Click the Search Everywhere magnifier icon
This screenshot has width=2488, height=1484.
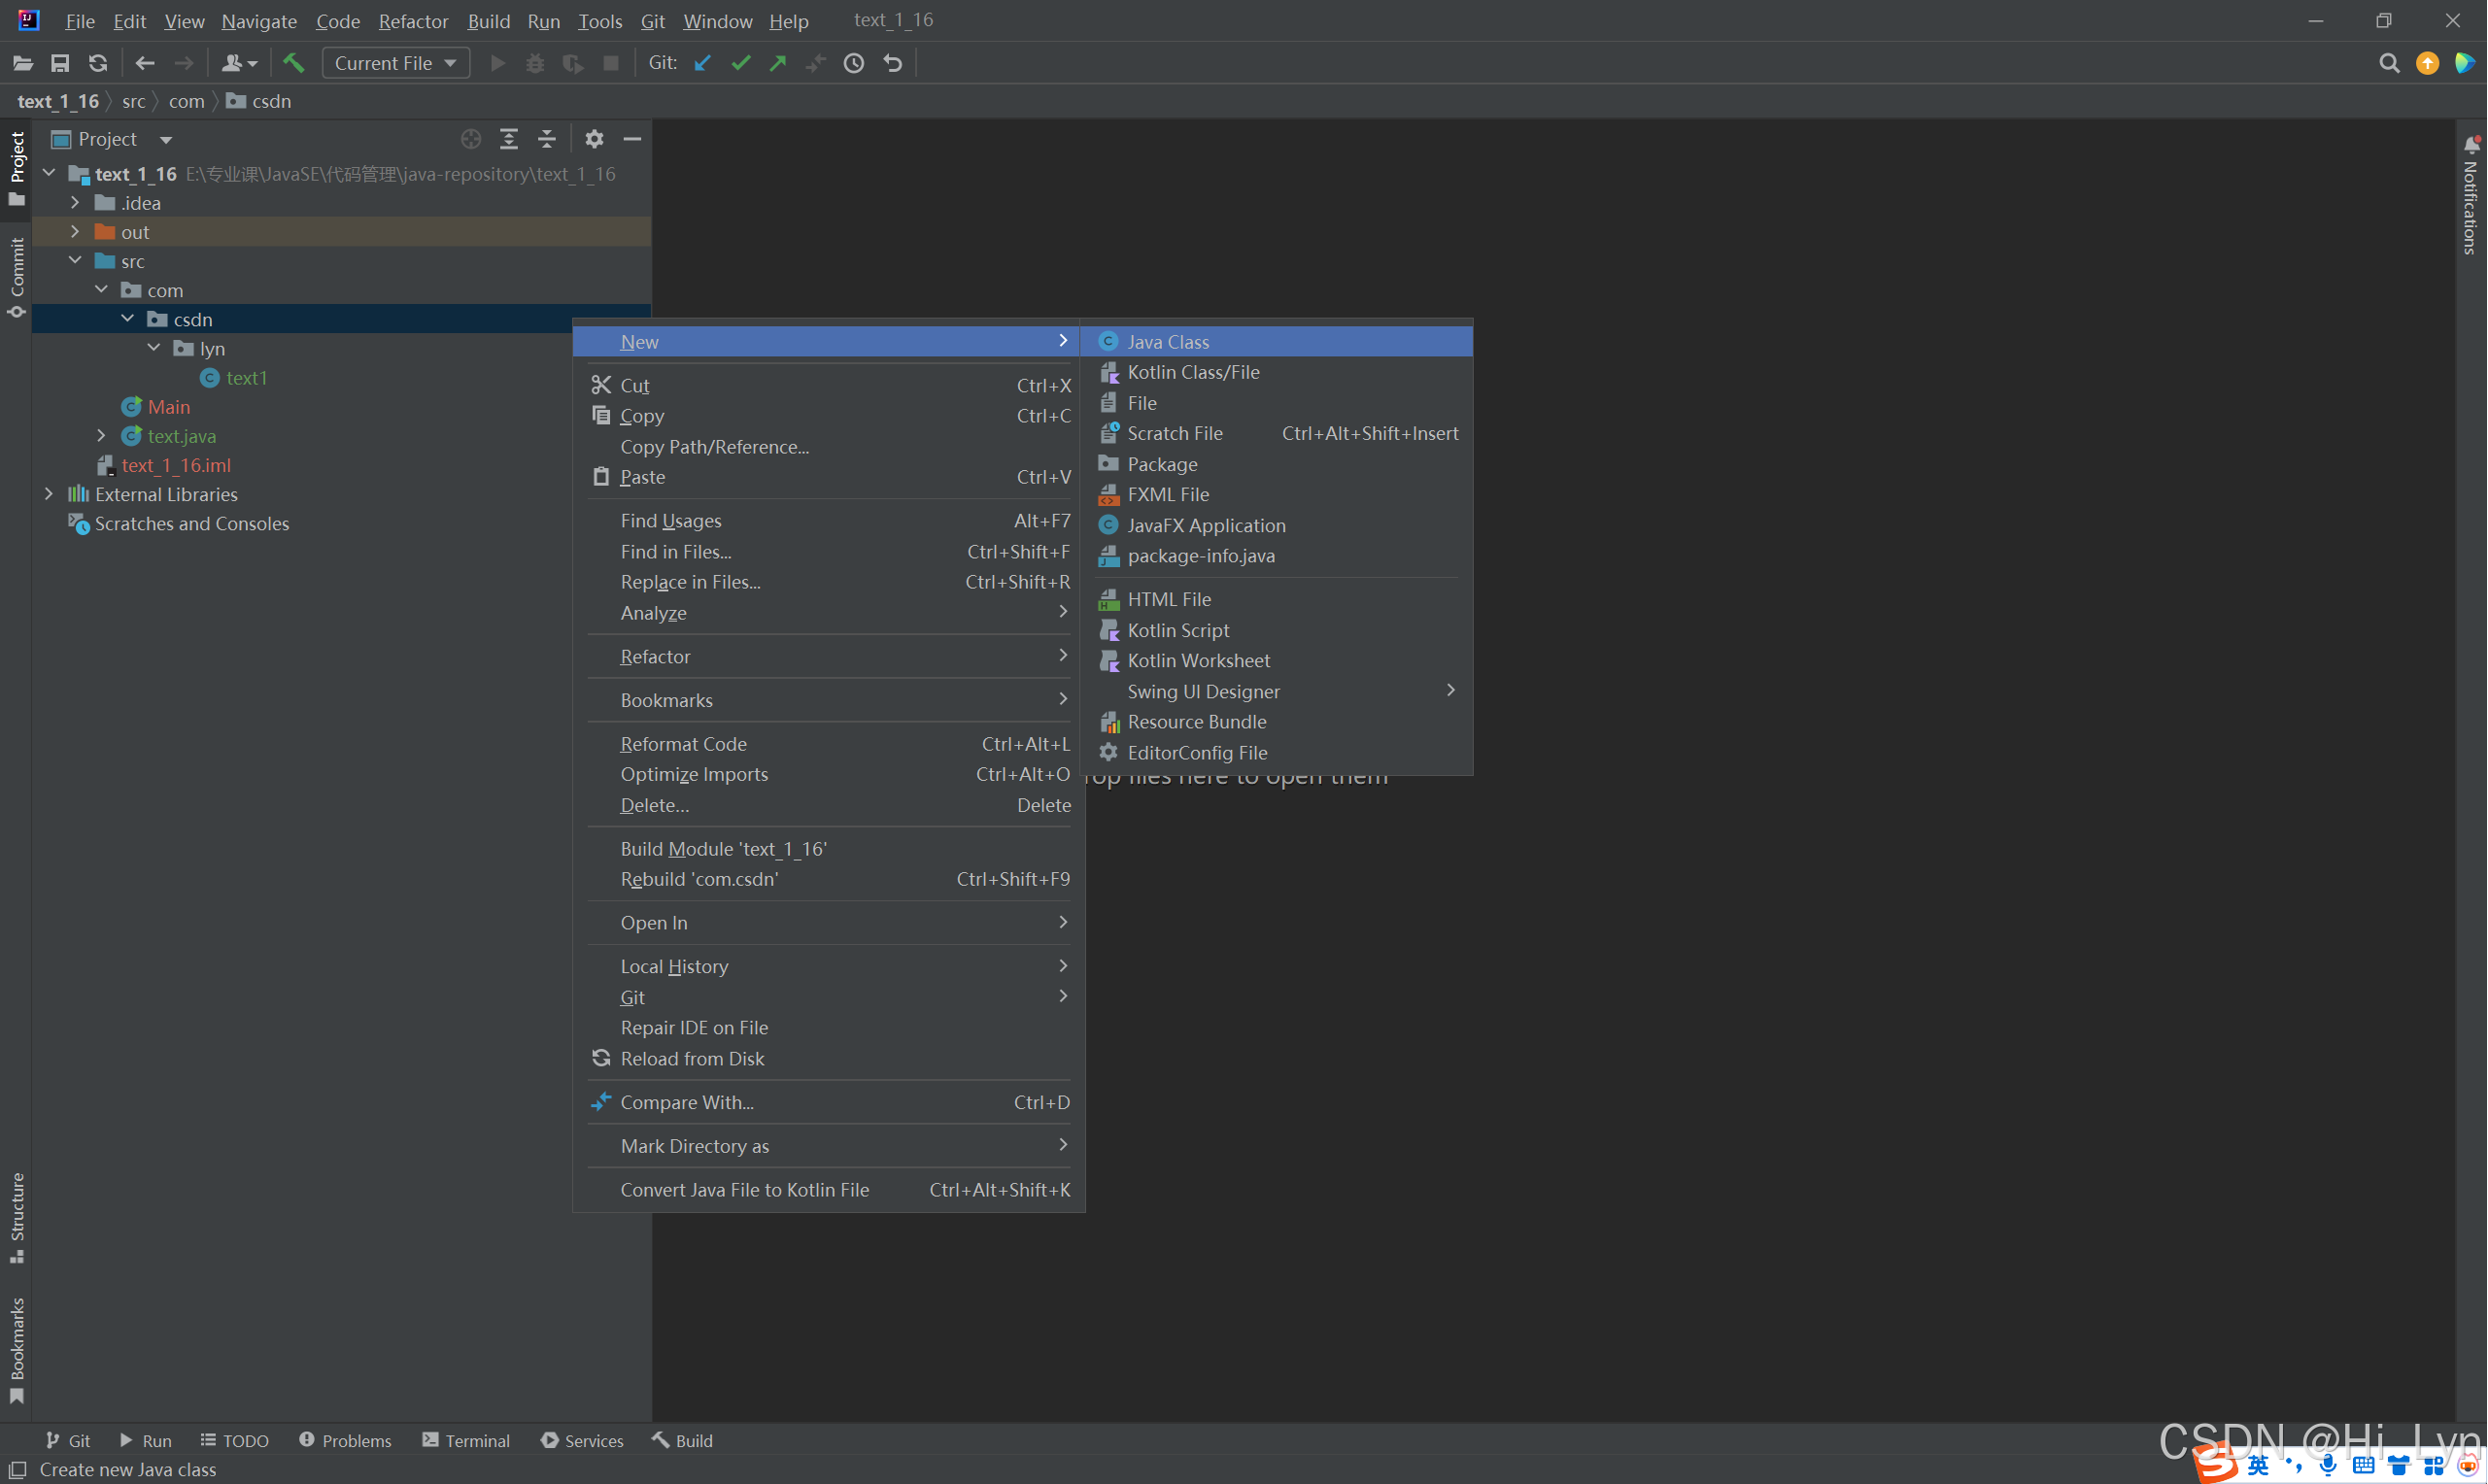point(2389,63)
